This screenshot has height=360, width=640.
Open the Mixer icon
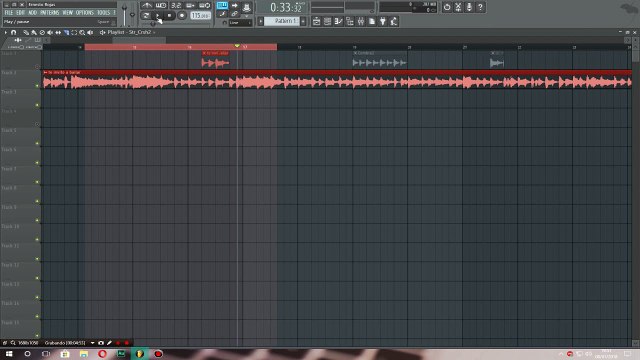coord(361,21)
